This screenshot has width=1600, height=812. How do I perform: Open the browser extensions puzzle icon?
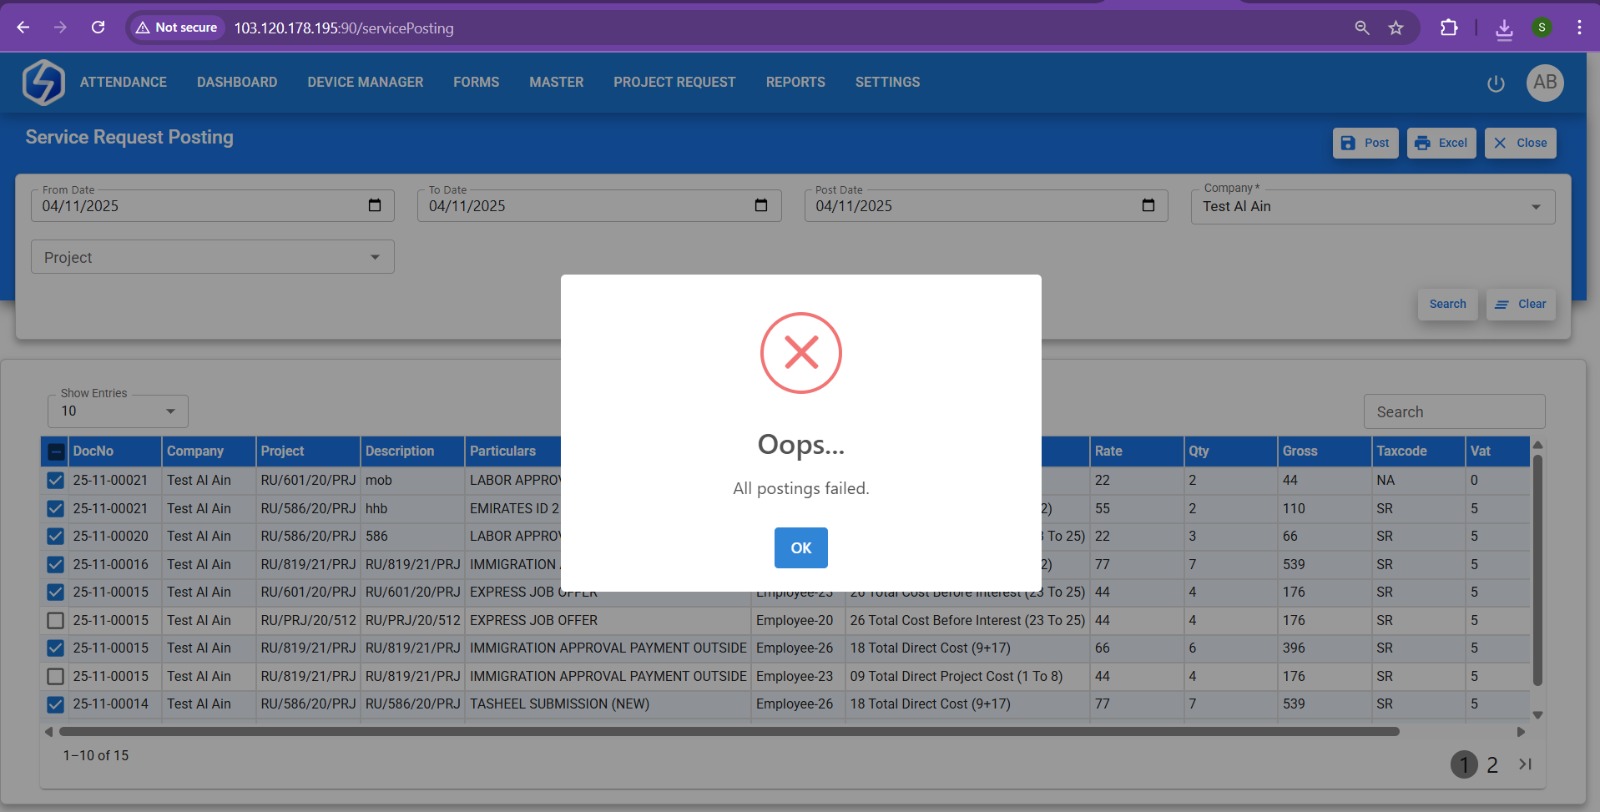pos(1448,28)
